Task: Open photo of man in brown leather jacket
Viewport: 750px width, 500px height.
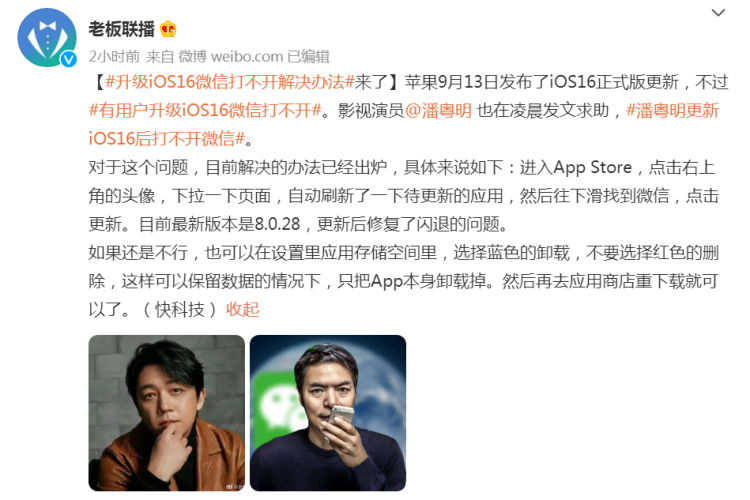Action: click(166, 413)
